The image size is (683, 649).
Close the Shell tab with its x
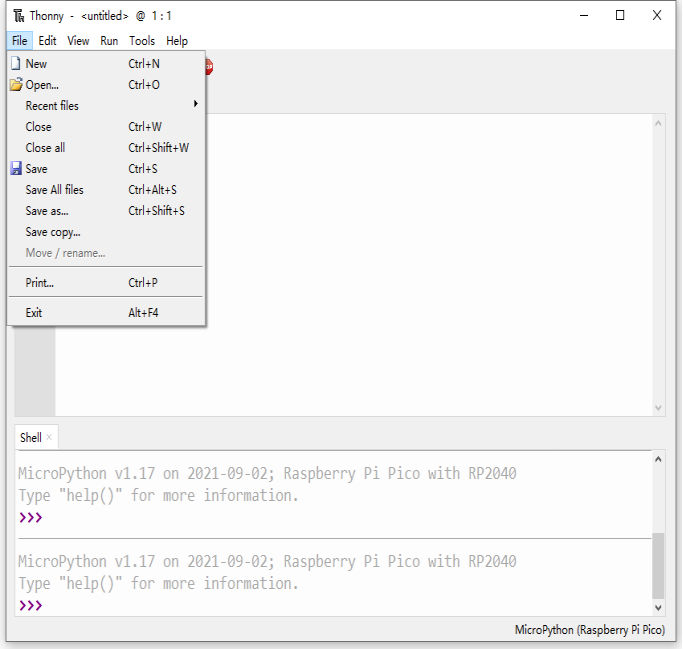[x=49, y=437]
